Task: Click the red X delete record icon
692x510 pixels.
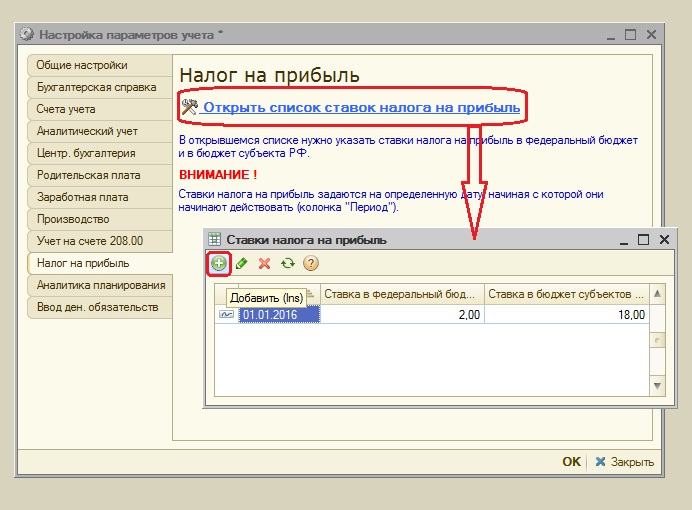Action: tap(264, 264)
